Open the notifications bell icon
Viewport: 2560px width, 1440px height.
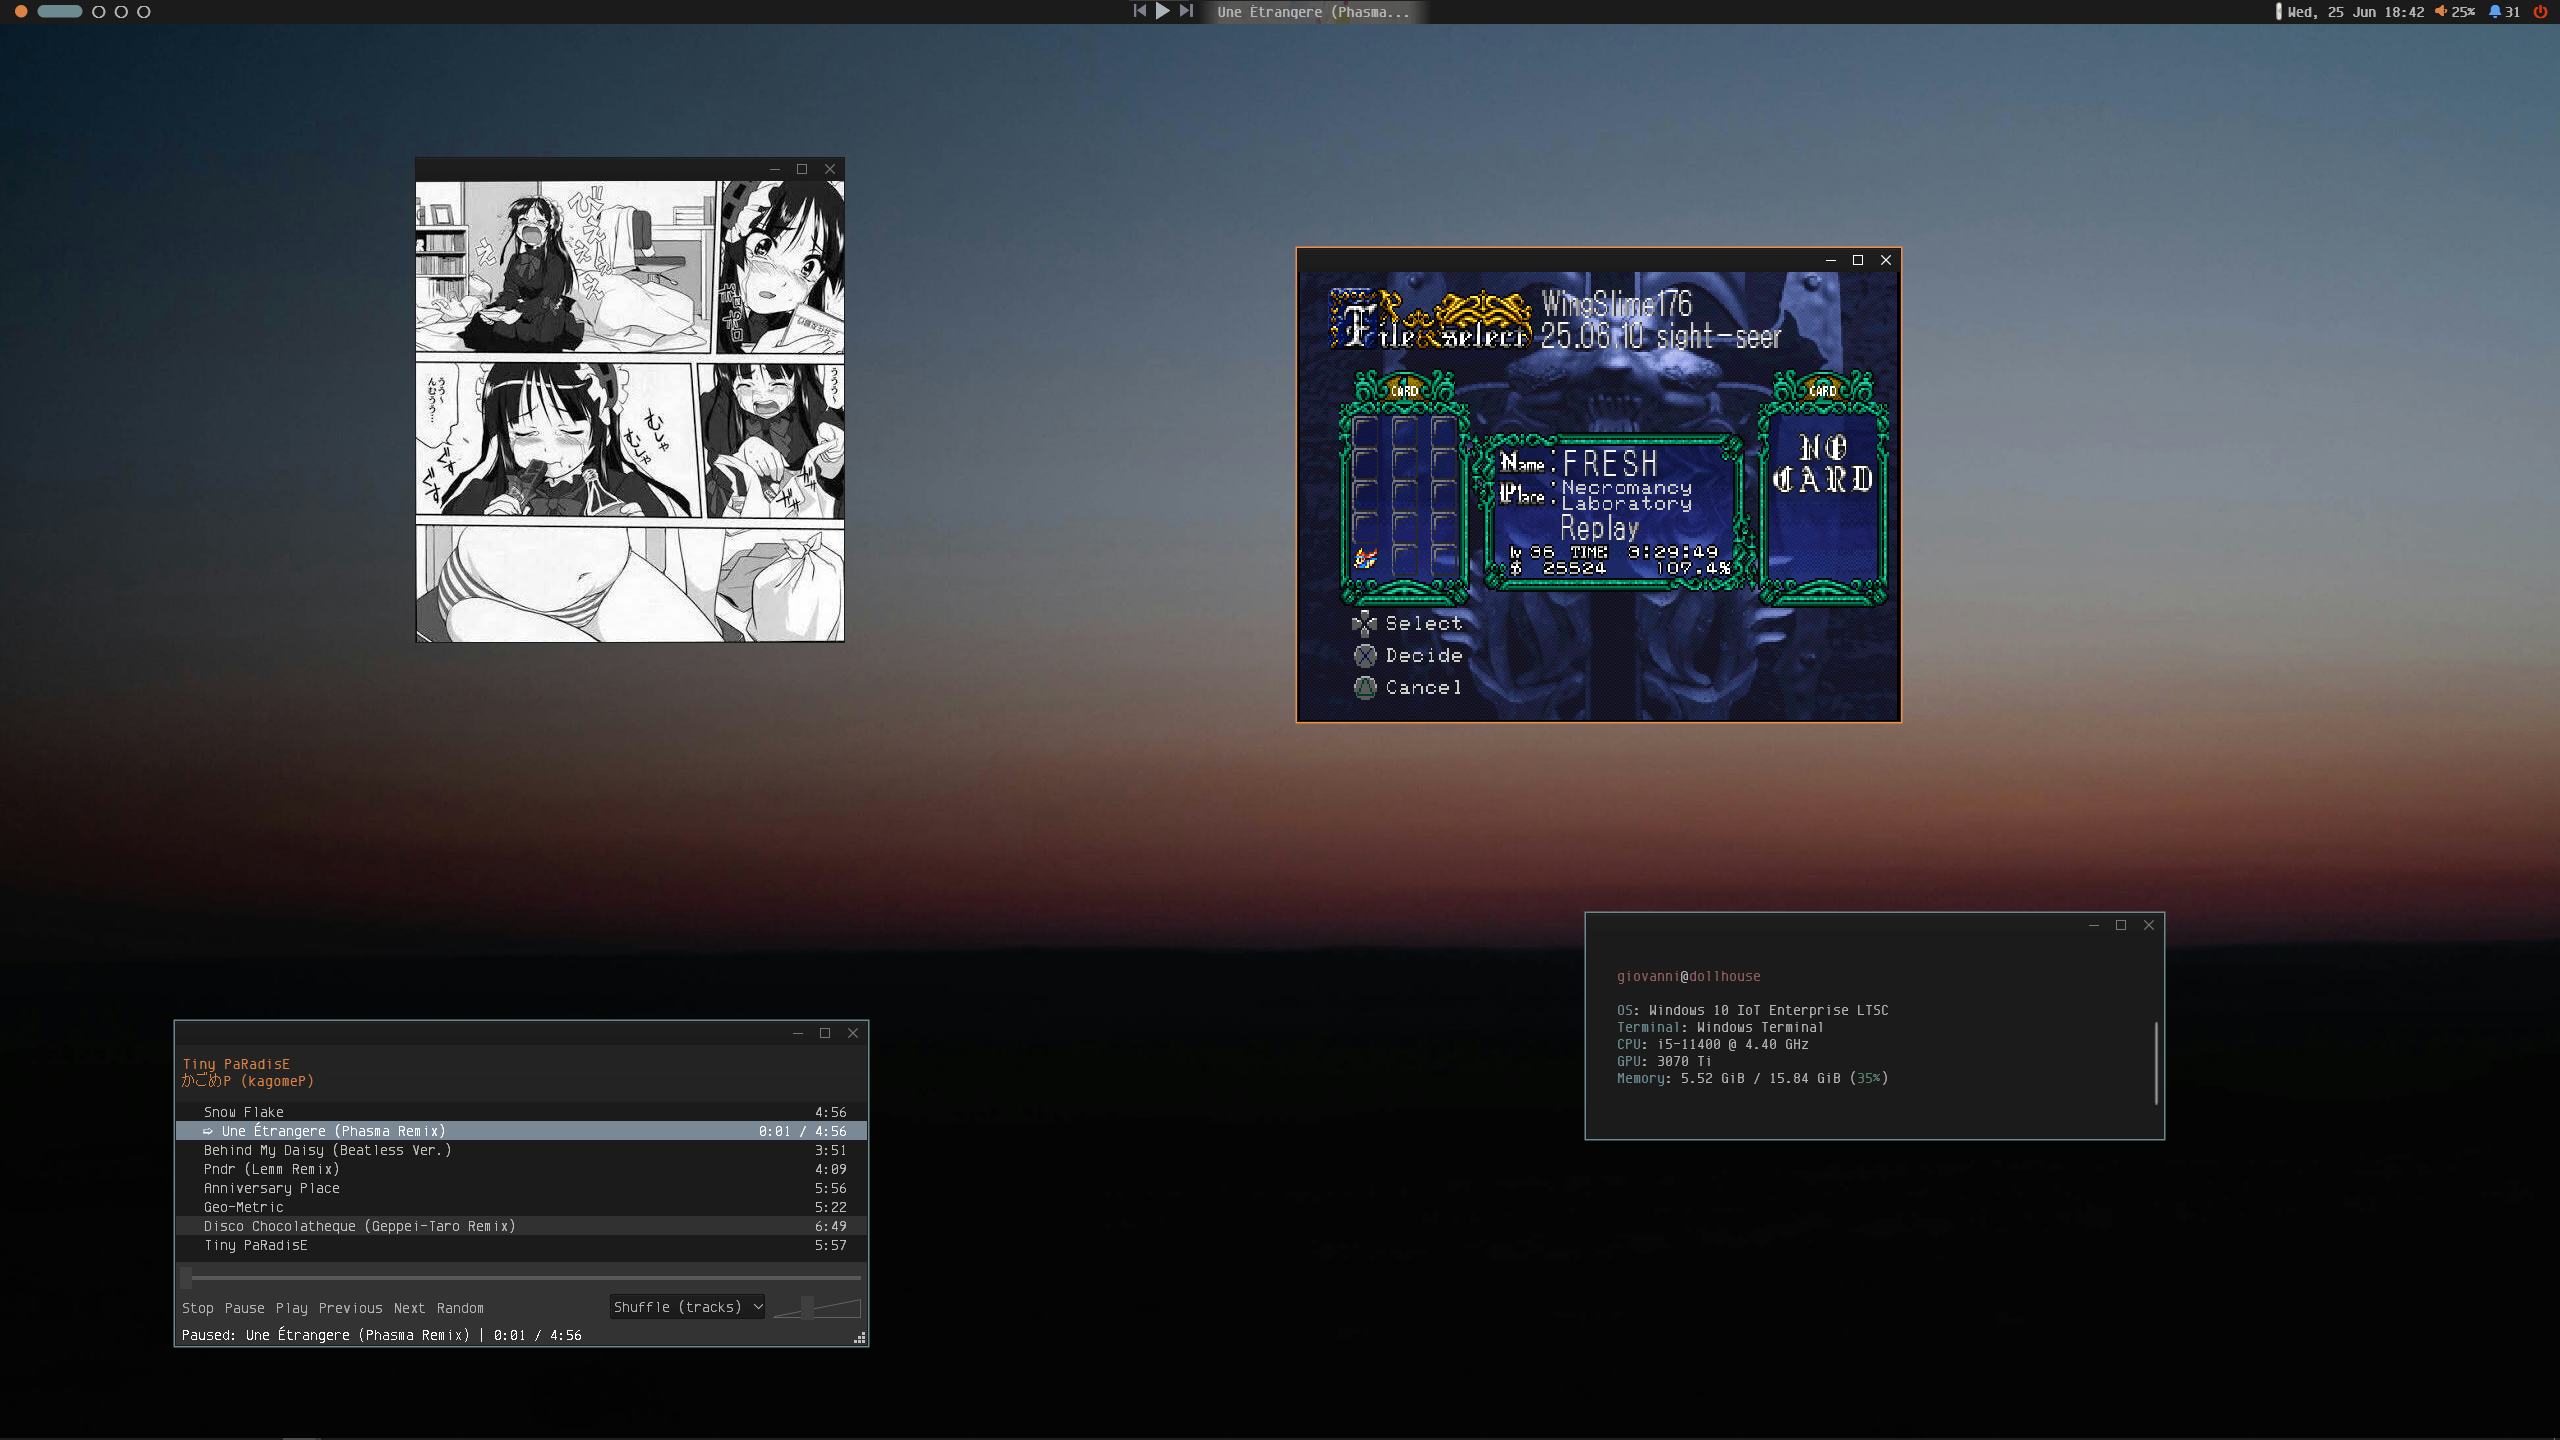tap(2495, 12)
